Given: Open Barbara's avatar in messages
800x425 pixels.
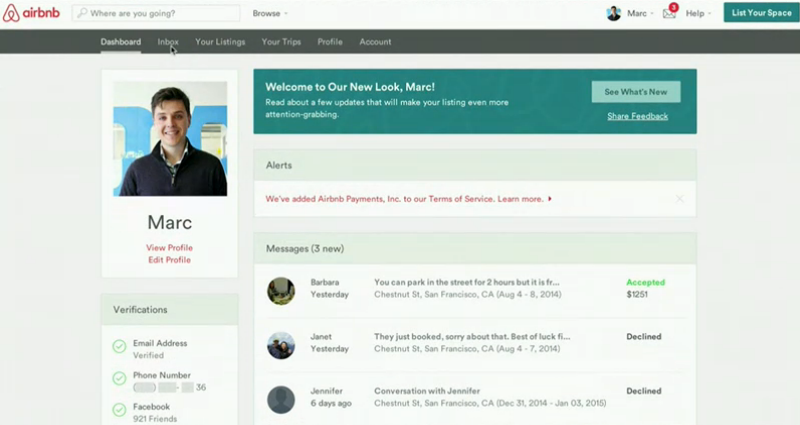Looking at the screenshot, I should pos(281,290).
